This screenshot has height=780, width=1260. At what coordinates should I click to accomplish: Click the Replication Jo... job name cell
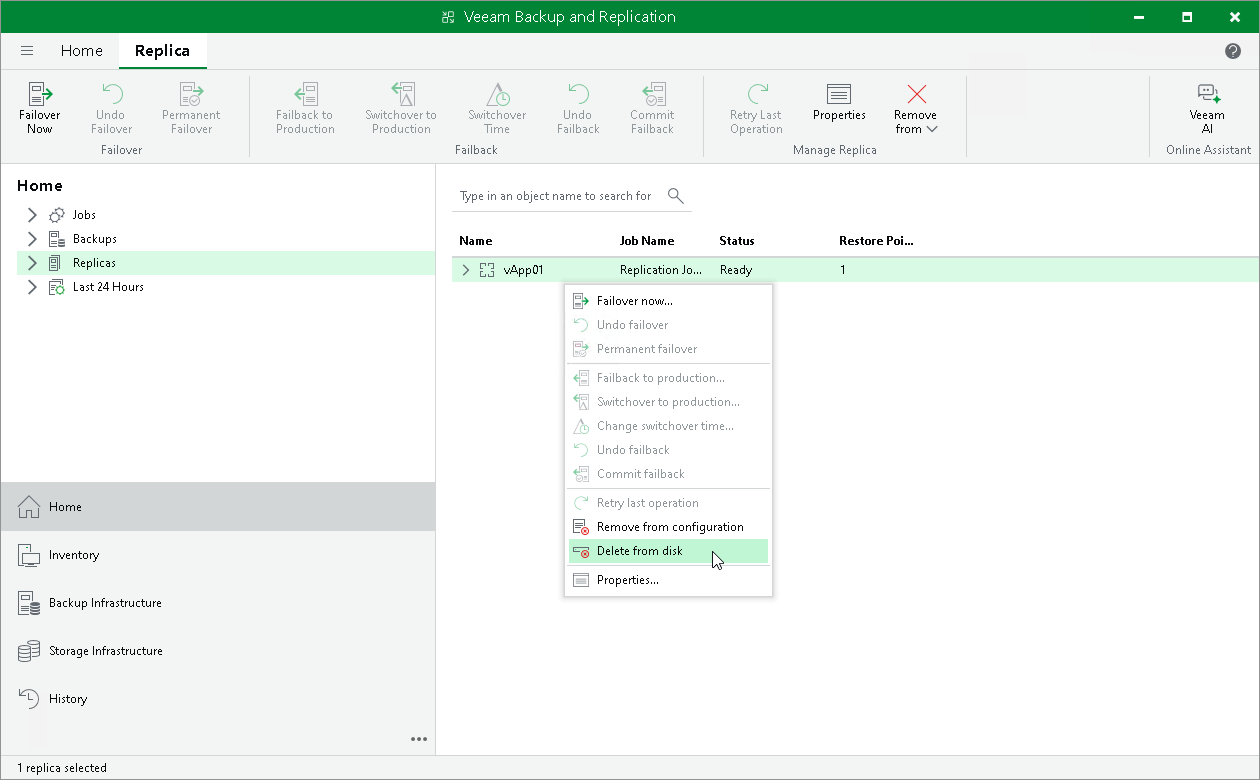[661, 270]
